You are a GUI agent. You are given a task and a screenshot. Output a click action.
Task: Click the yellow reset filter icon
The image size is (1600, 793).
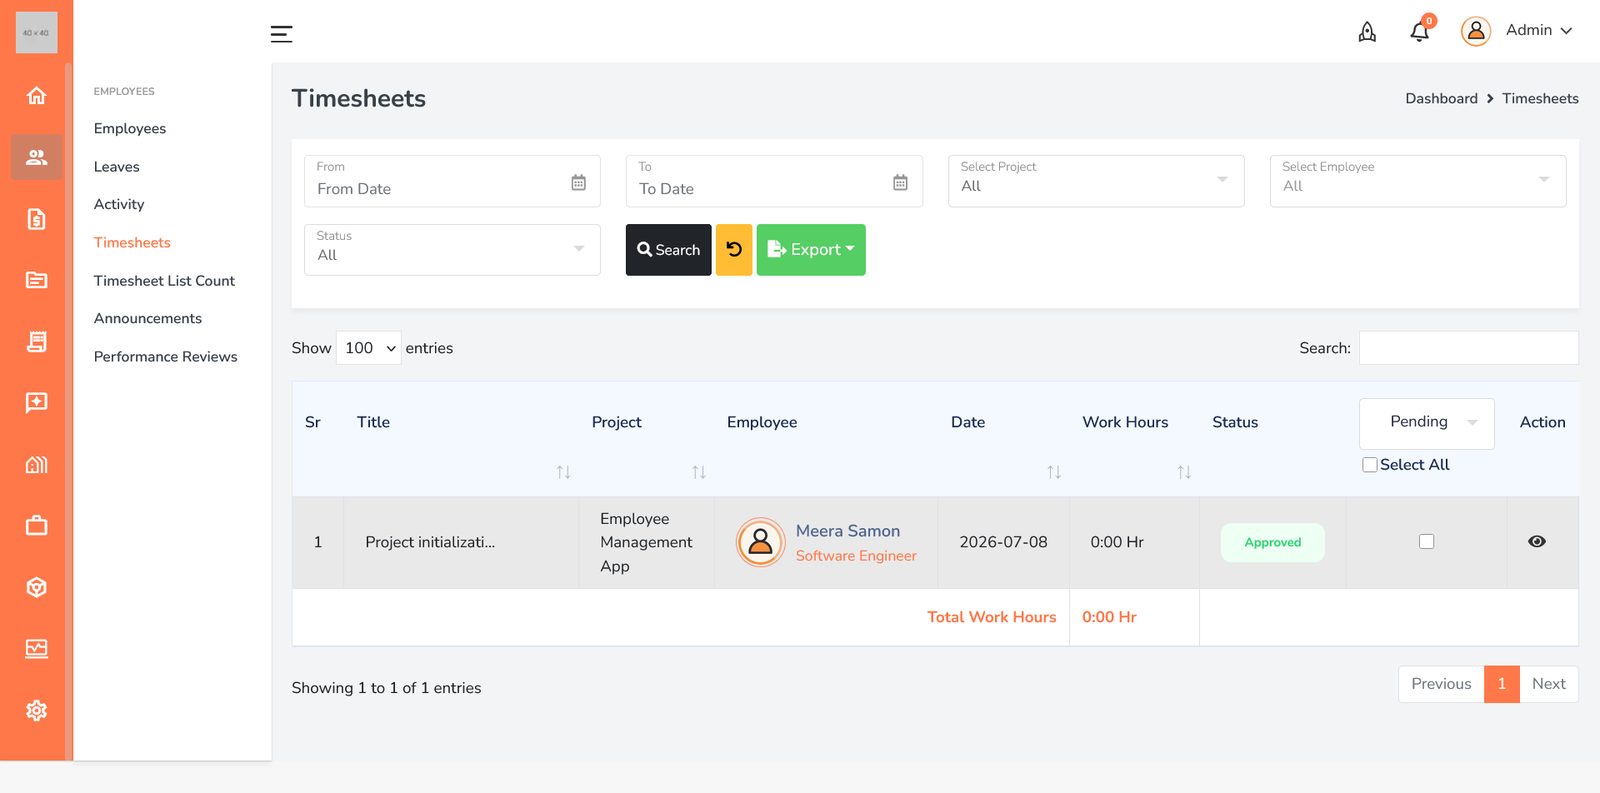tap(734, 250)
